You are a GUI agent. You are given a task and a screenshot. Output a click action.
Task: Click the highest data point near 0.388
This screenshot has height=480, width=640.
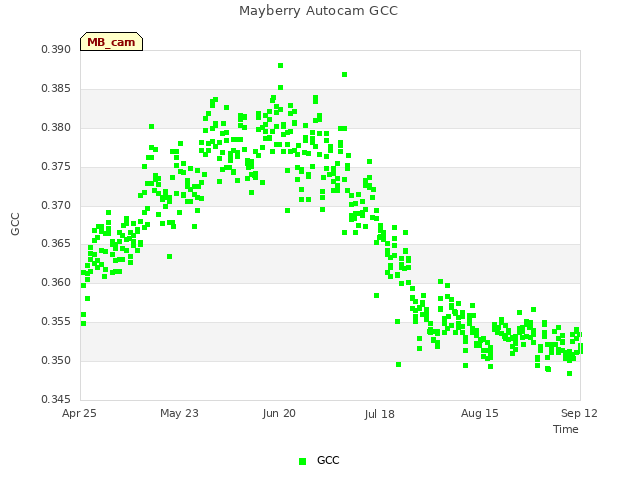pos(280,66)
